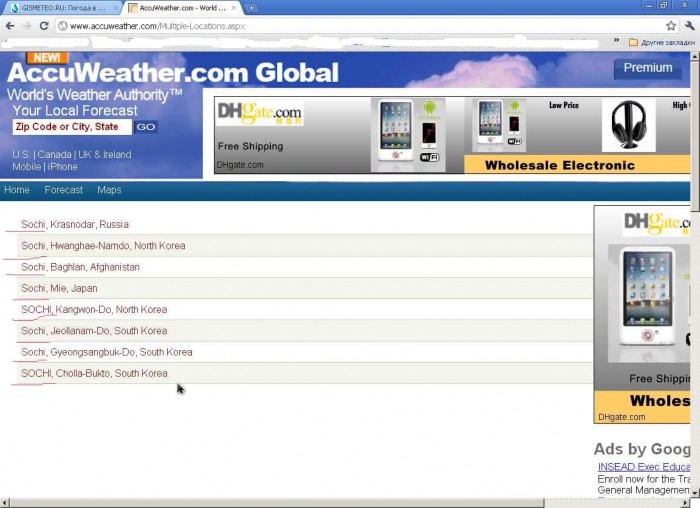
Task: Switch to the GISMETEO.RU tab
Action: tap(62, 8)
